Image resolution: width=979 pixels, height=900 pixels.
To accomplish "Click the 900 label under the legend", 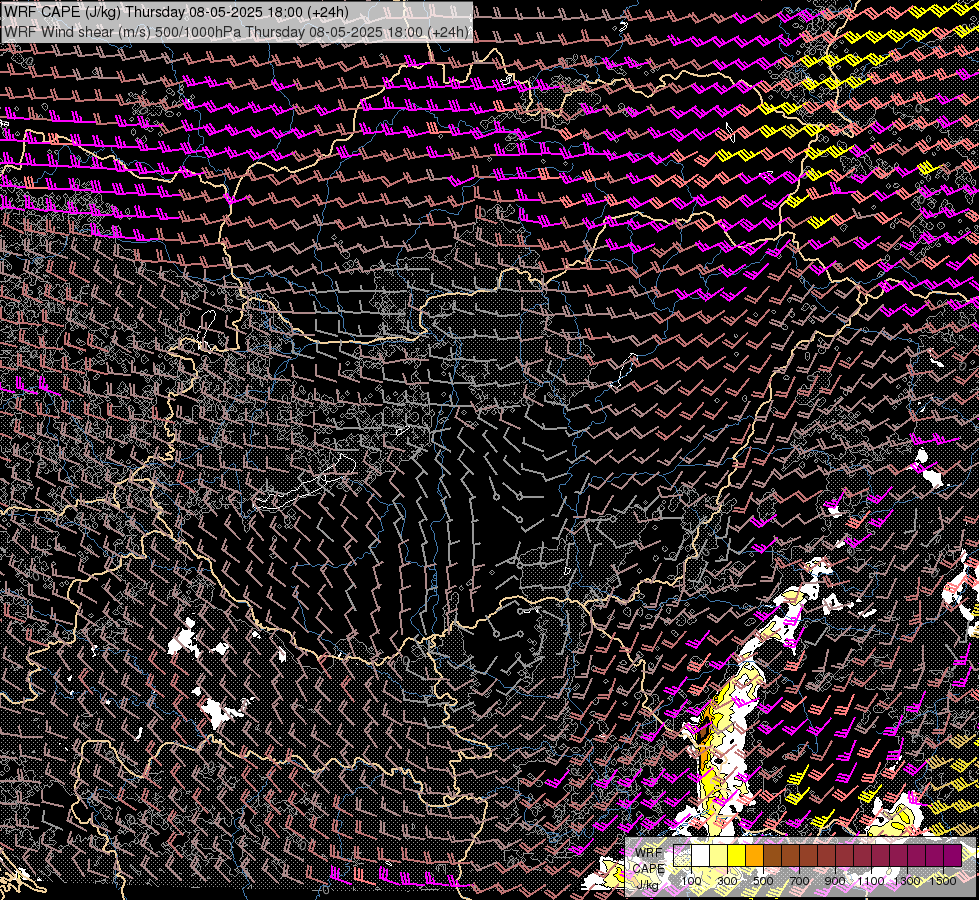I will pos(835,881).
